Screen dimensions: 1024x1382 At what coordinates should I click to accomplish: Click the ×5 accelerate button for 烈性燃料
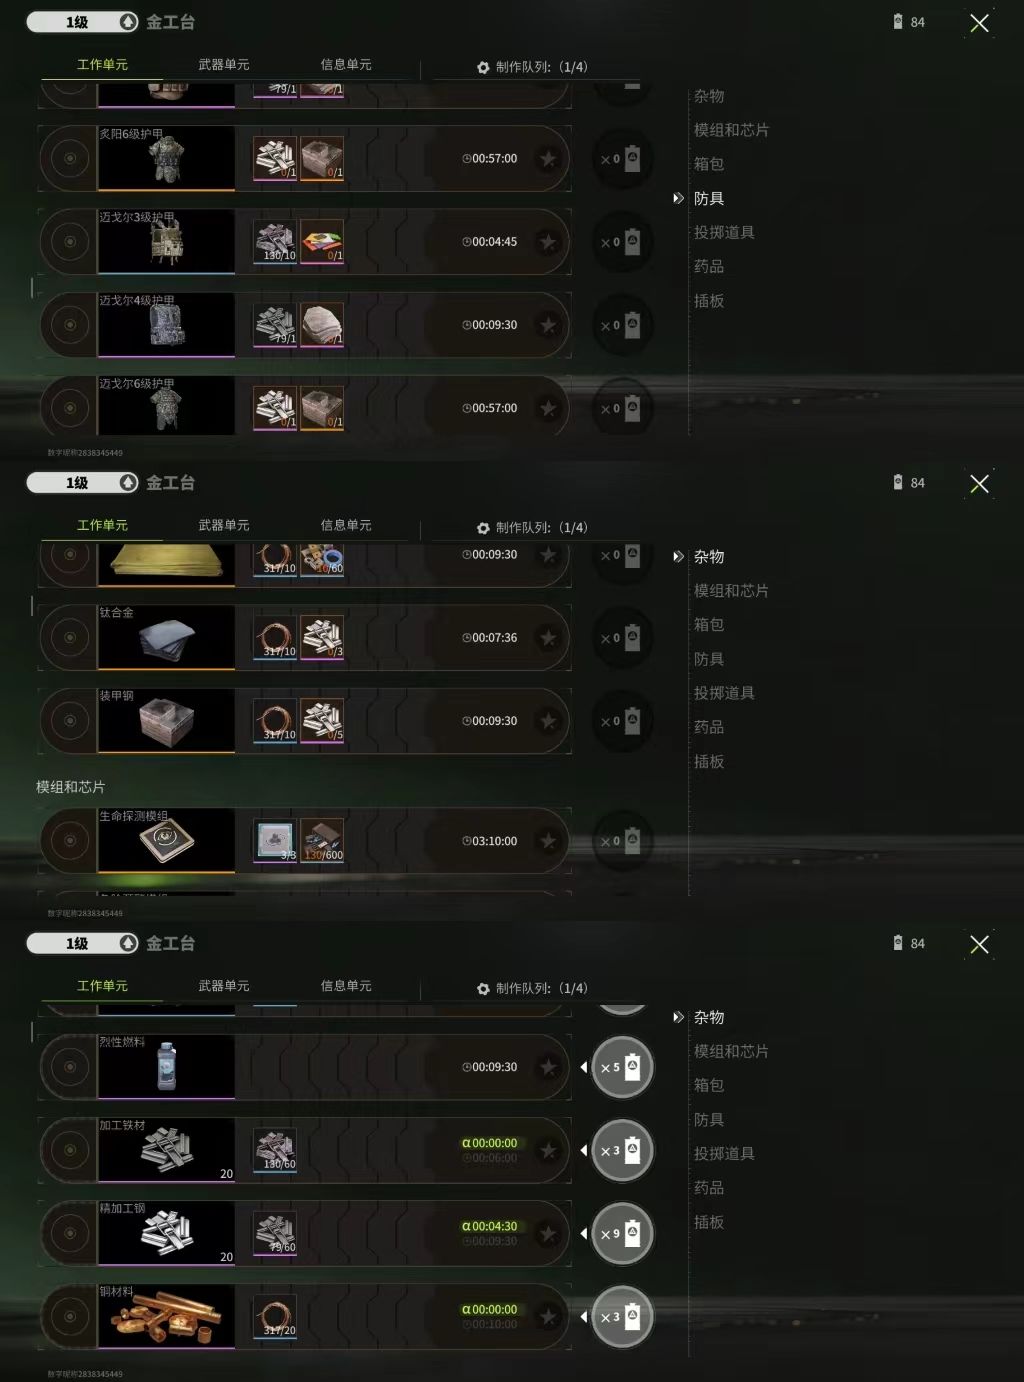click(622, 1067)
